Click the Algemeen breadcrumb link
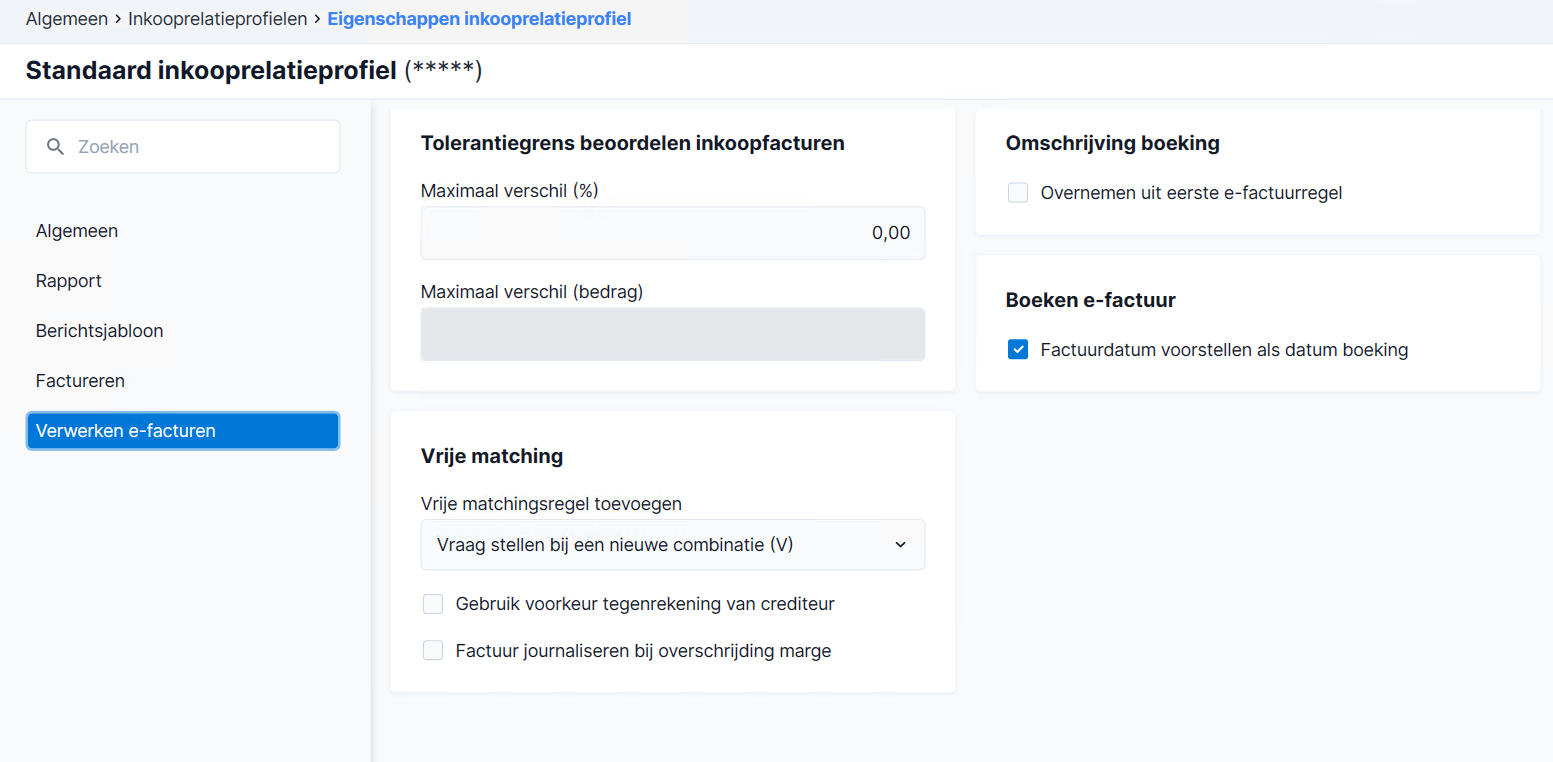This screenshot has width=1553, height=762. 66,19
